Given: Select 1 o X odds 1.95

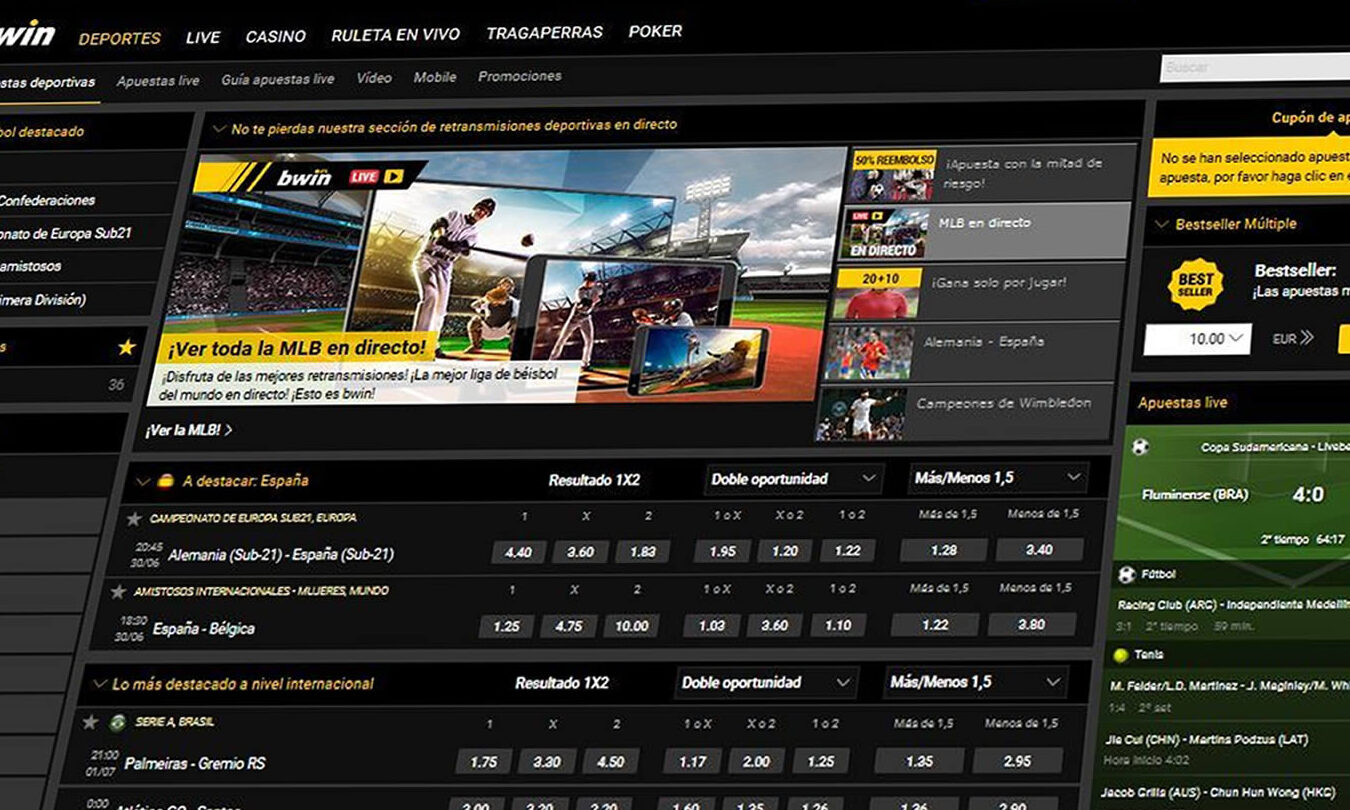Looking at the screenshot, I should [722, 551].
